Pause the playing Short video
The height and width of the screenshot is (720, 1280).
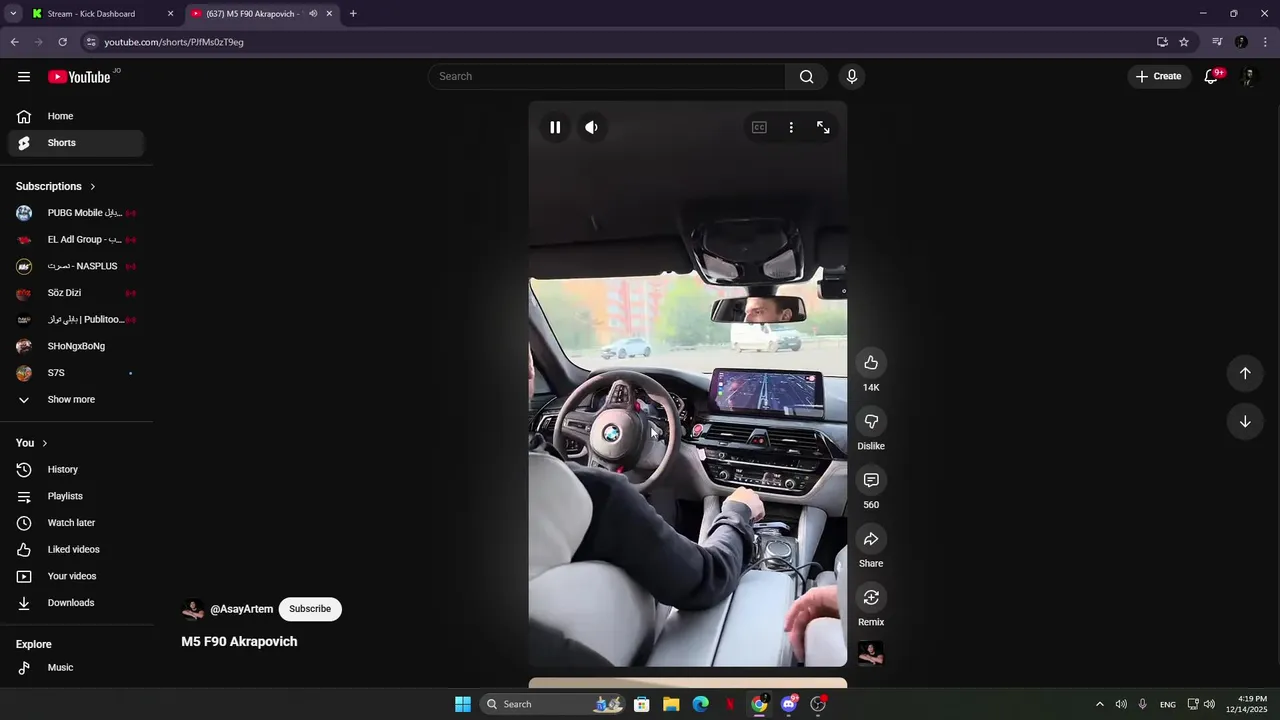(555, 127)
